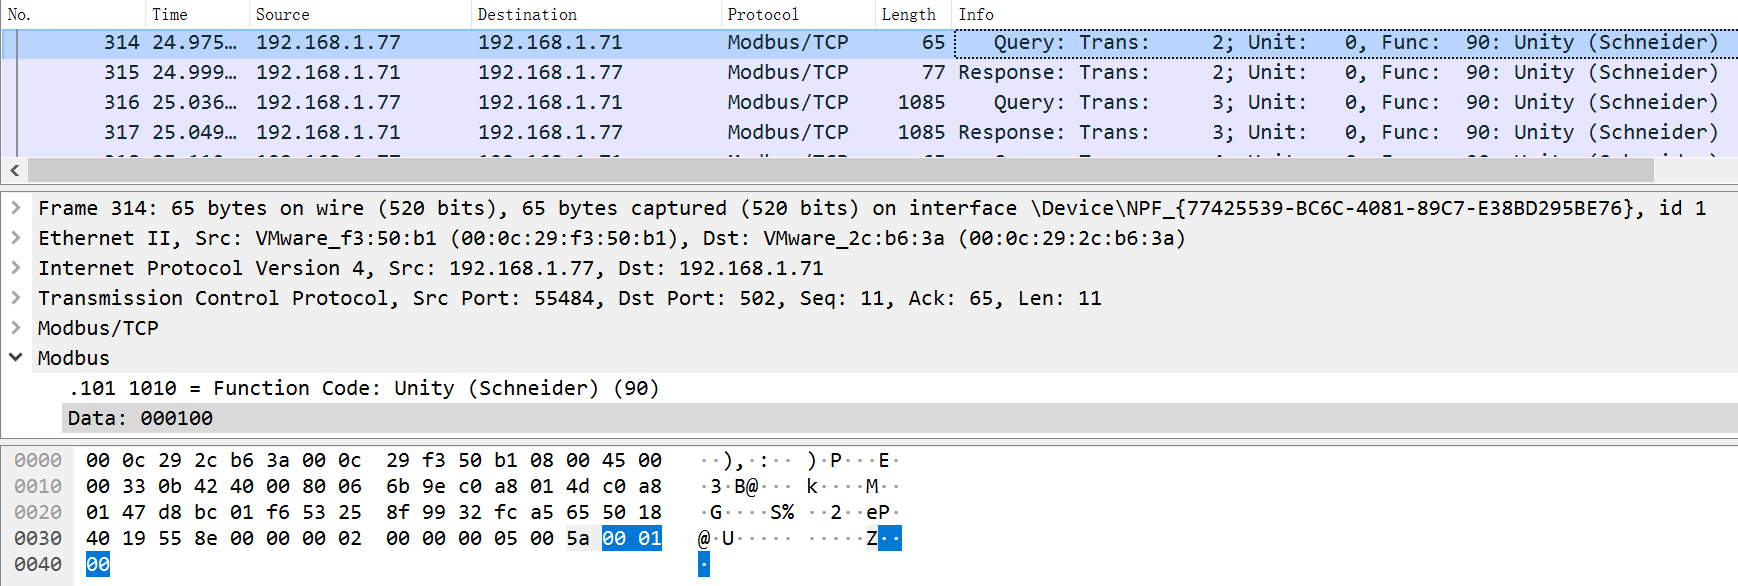The image size is (1738, 586).
Task: Select the Function Code Unity field
Action: coord(364,388)
